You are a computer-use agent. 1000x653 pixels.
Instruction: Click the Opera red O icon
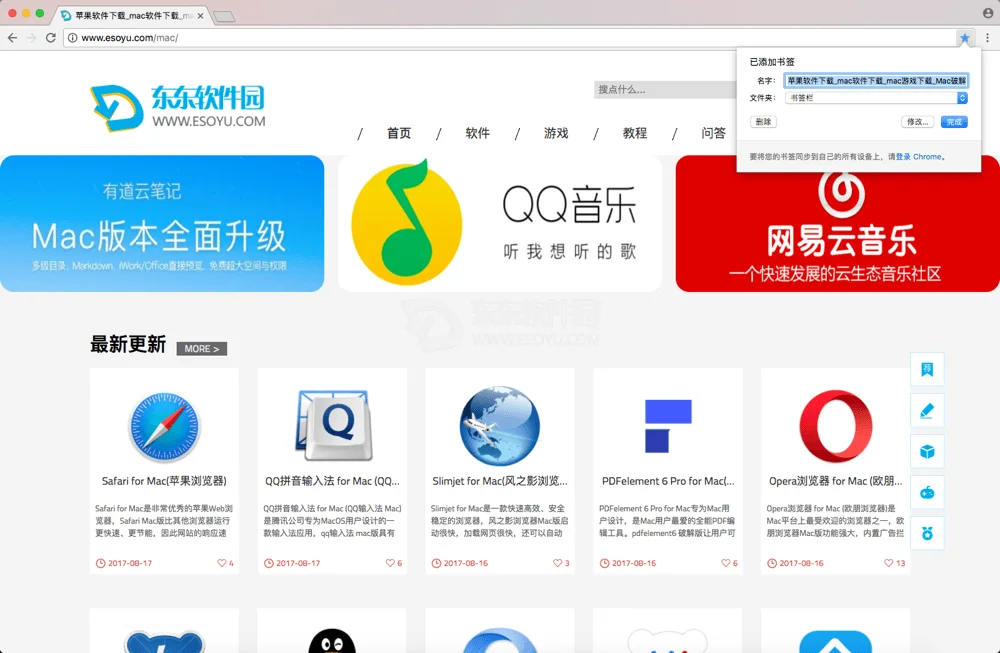pos(835,426)
